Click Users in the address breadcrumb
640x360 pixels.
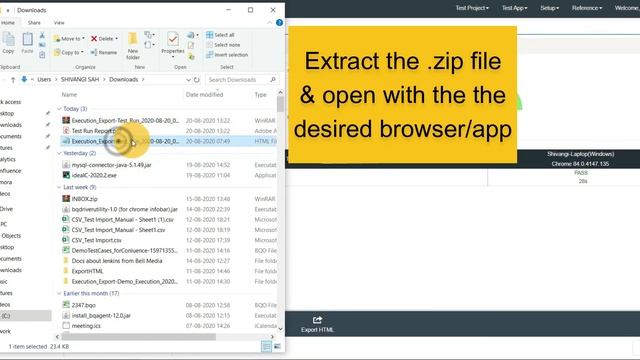point(44,80)
